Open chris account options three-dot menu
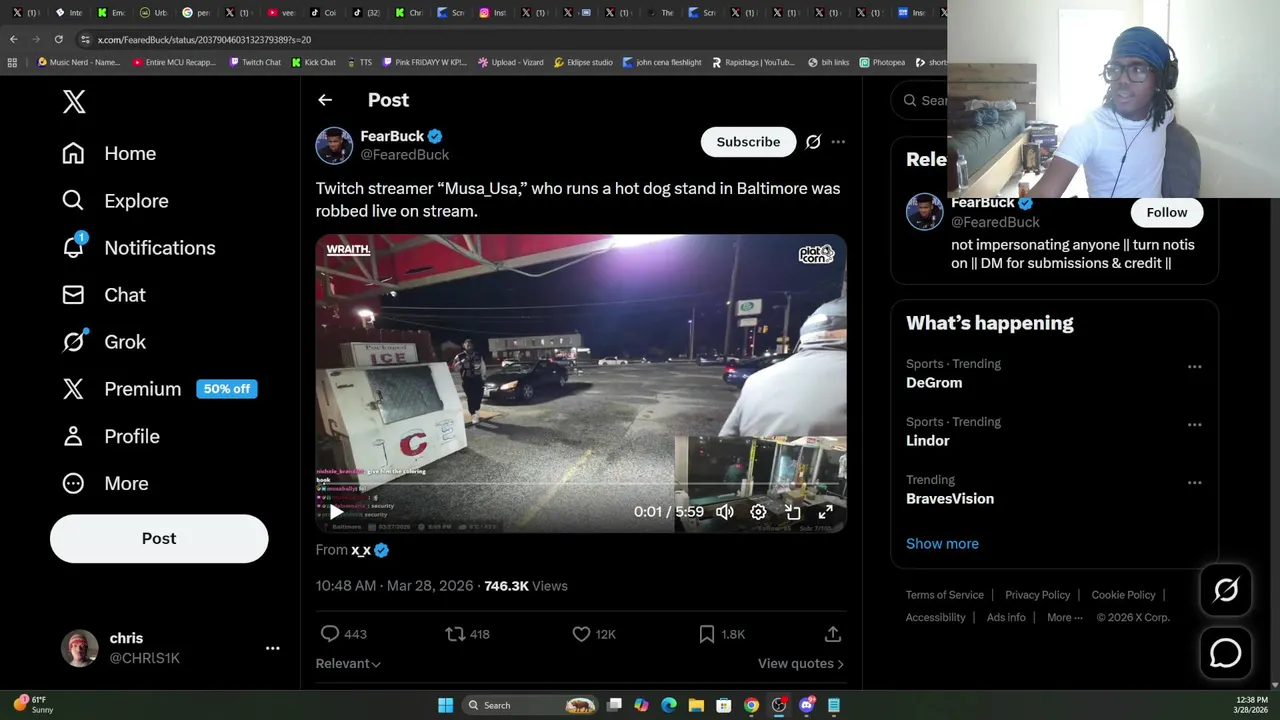The height and width of the screenshot is (720, 1280). point(272,648)
